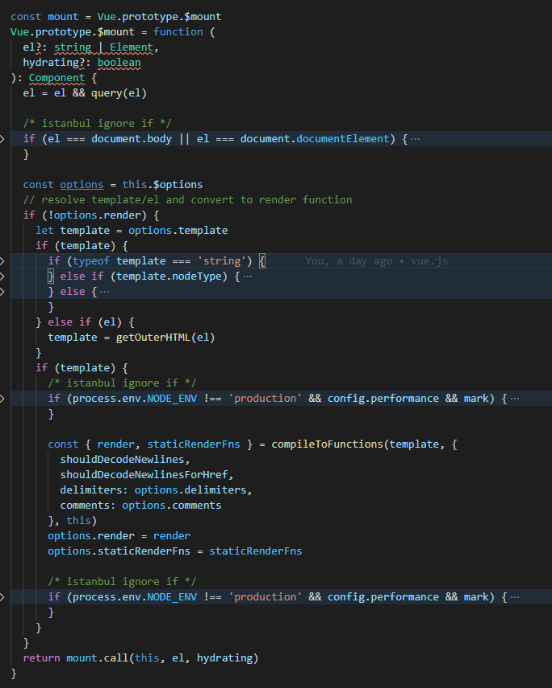
Task: Expand the folded document.body if block arrow
Action: [x=2, y=139]
